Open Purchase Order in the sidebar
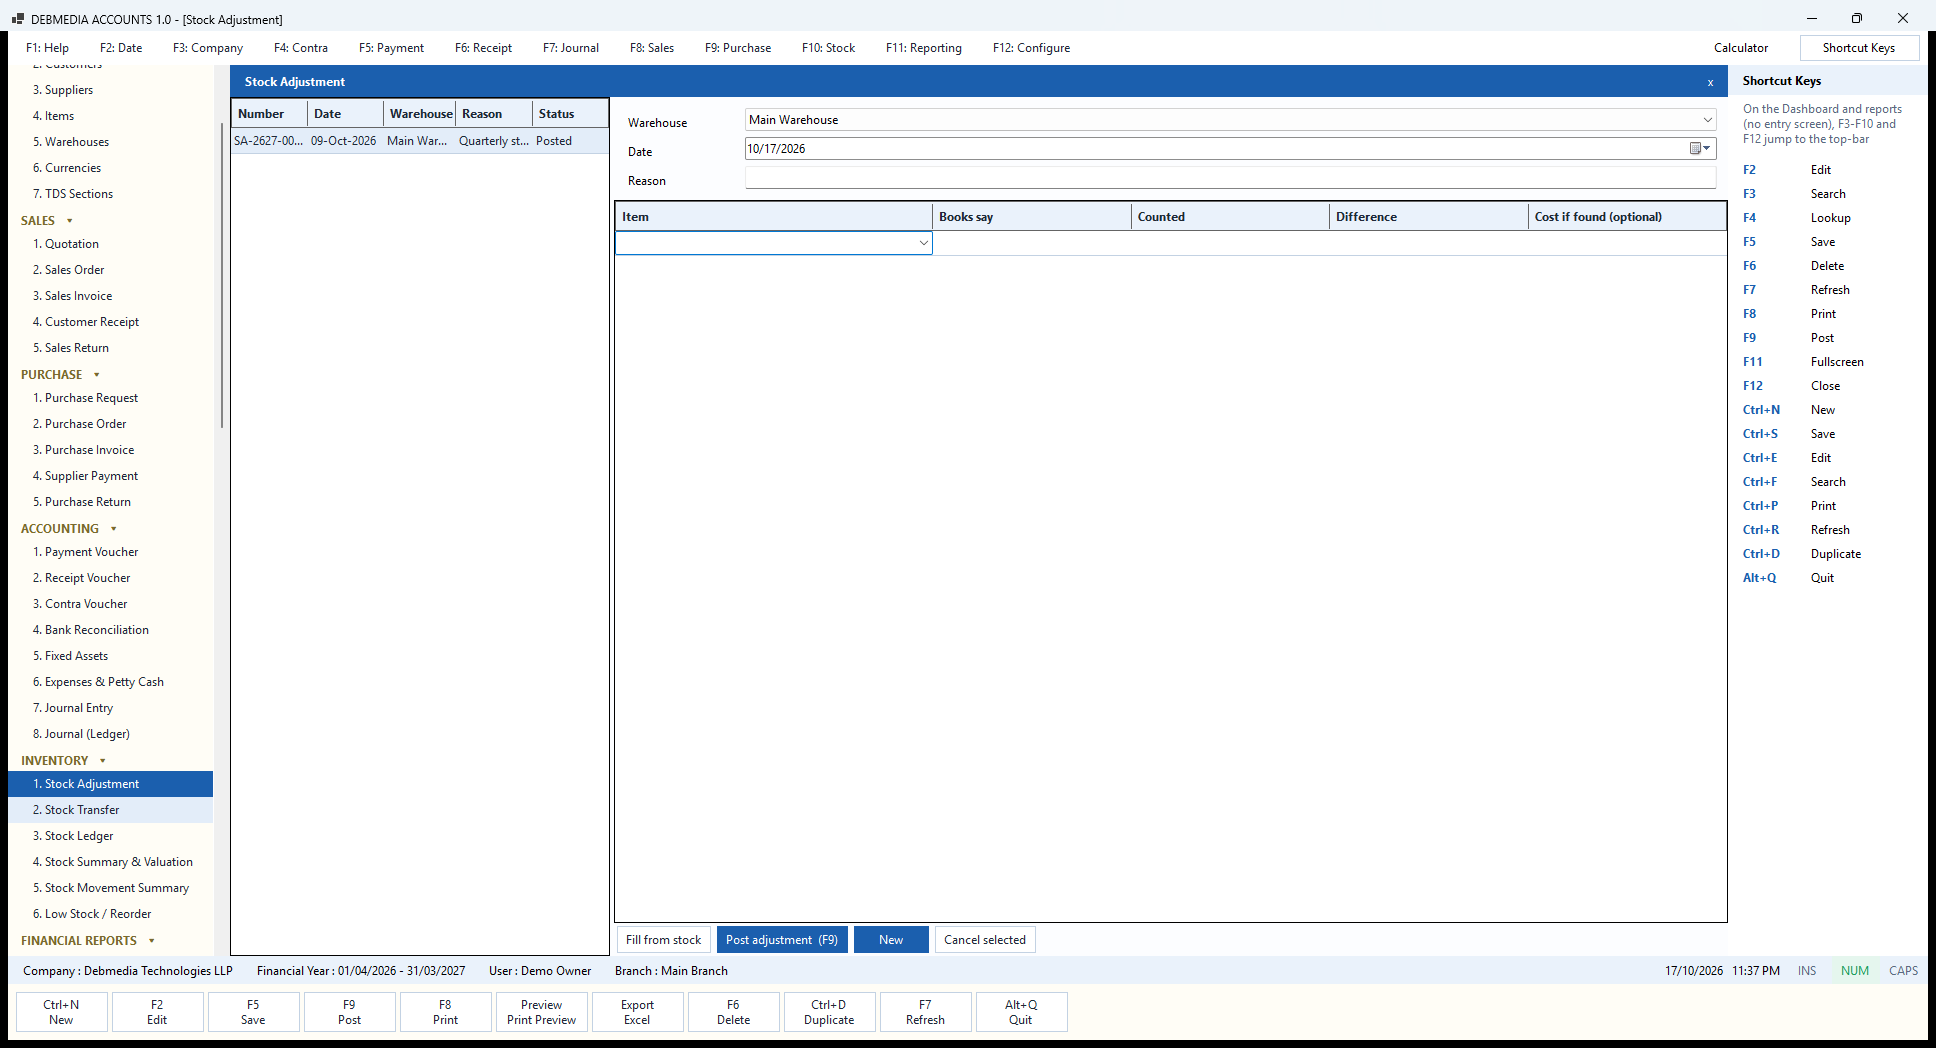Screen dimensions: 1936x1048 pyautogui.click(x=110, y=424)
